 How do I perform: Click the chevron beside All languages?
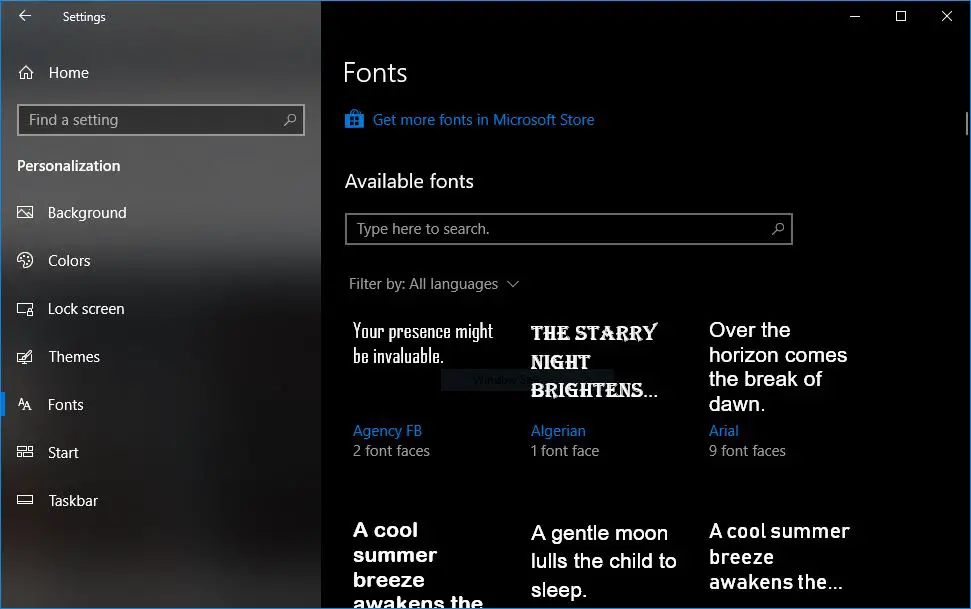[513, 284]
